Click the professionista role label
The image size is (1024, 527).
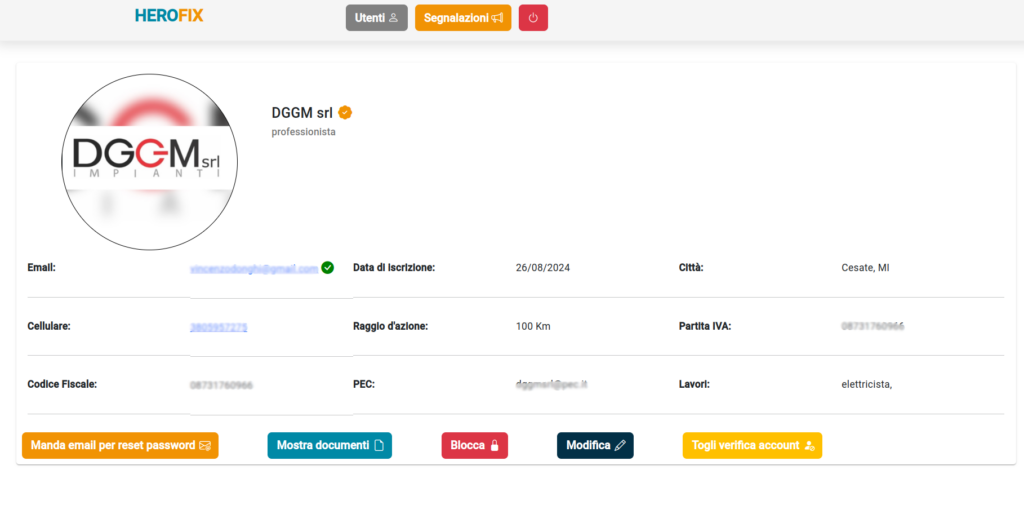pos(304,132)
